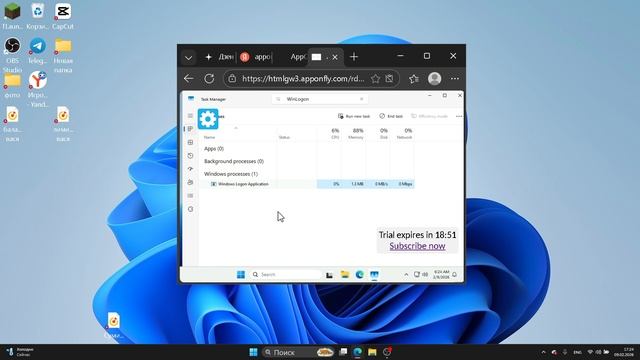640x360 pixels.
Task: Launch CapCut from the desktop
Action: click(x=63, y=11)
